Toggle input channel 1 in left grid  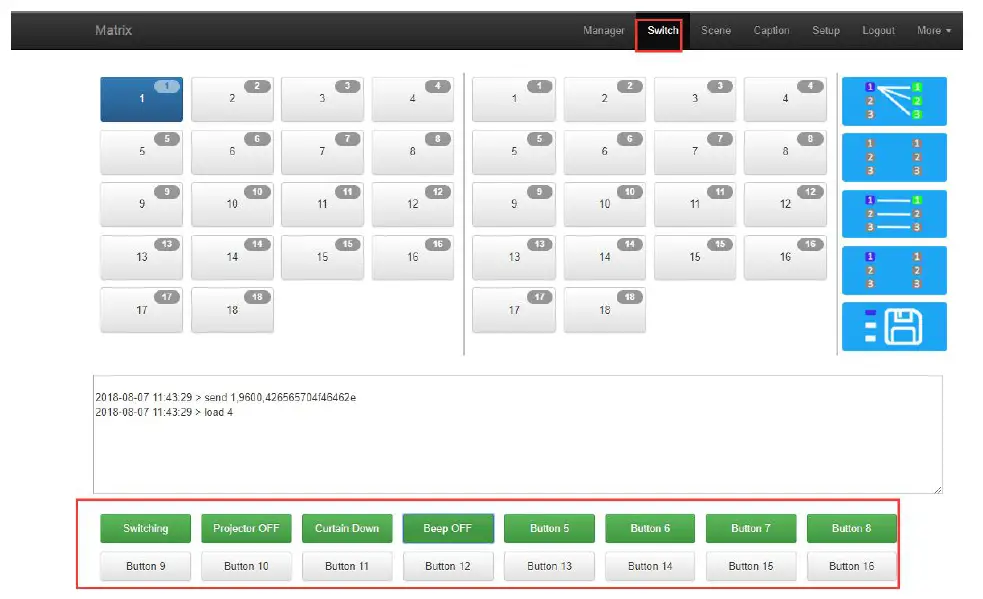[x=142, y=99]
